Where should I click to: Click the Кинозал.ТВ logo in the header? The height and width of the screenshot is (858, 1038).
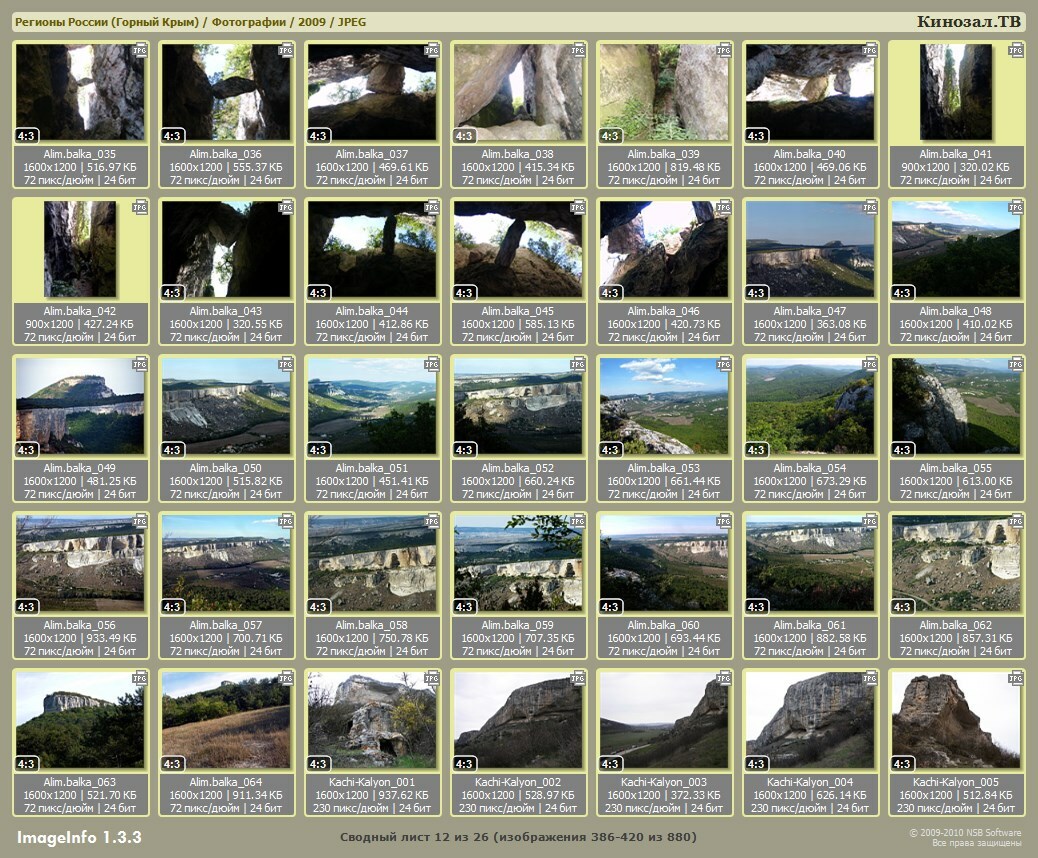tap(968, 22)
